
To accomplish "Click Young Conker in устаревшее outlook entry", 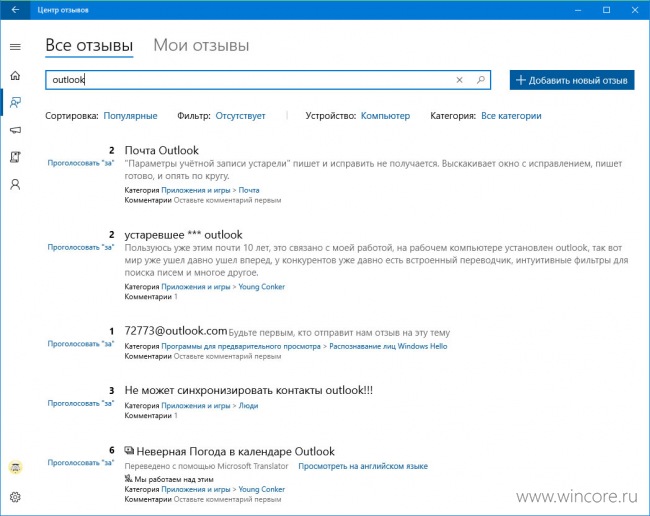I will pyautogui.click(x=262, y=287).
